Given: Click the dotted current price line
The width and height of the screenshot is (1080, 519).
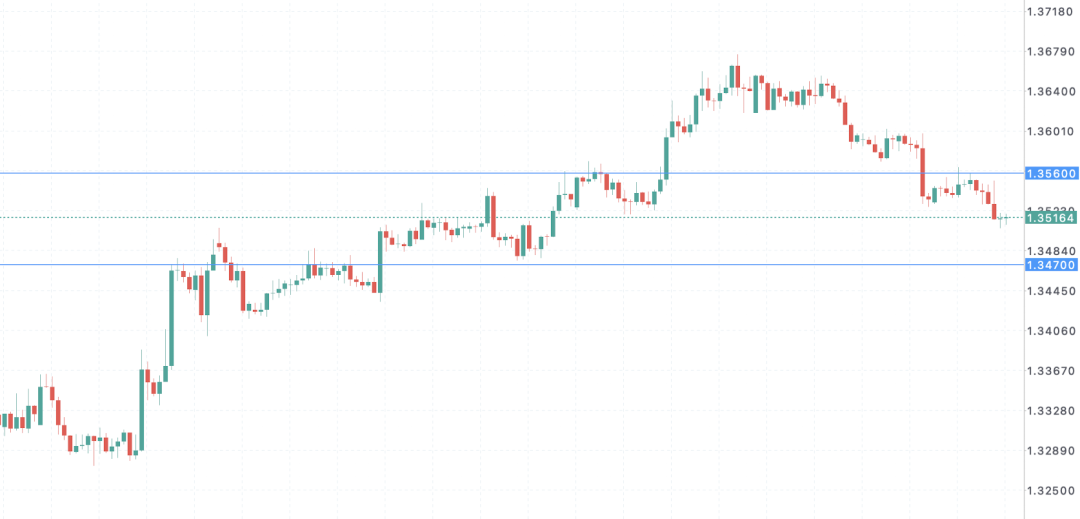Looking at the screenshot, I should [512, 218].
